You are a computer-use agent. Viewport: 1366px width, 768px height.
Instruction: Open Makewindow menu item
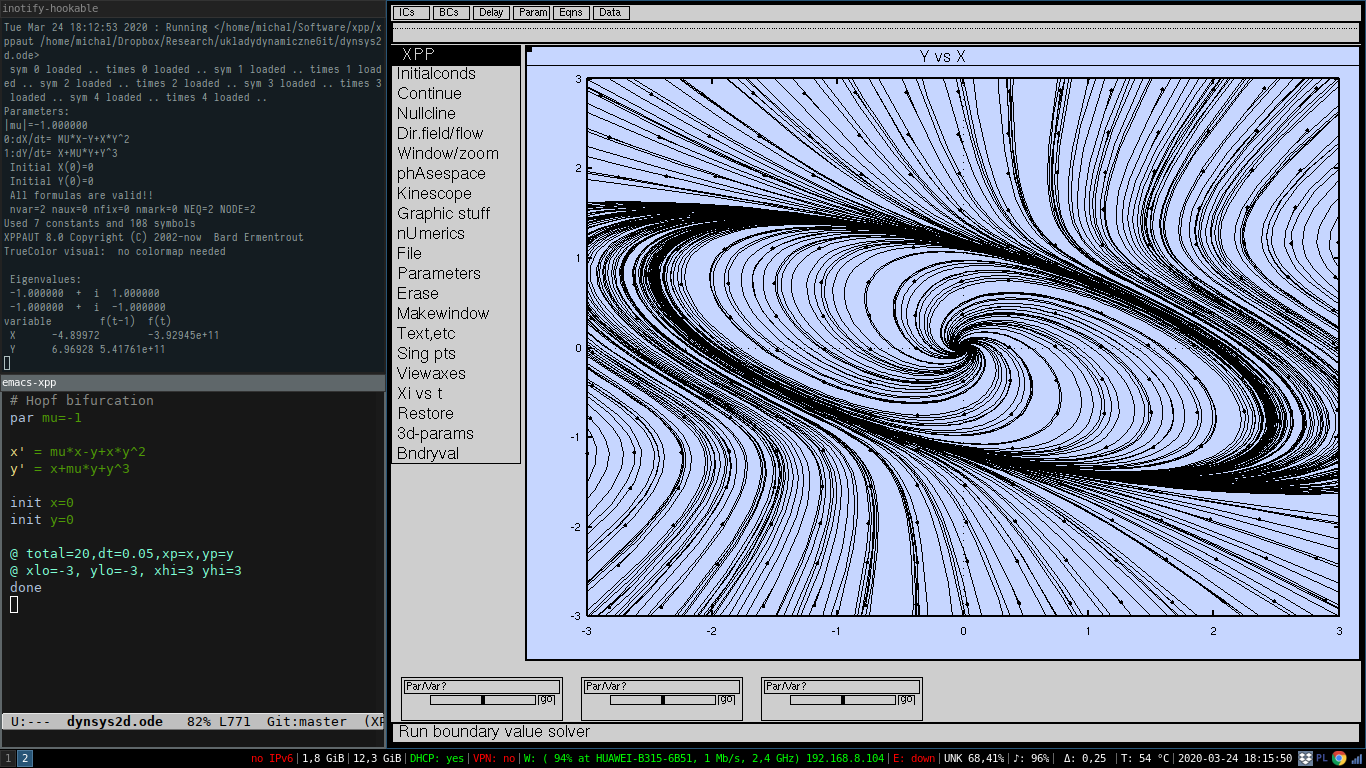[456, 314]
